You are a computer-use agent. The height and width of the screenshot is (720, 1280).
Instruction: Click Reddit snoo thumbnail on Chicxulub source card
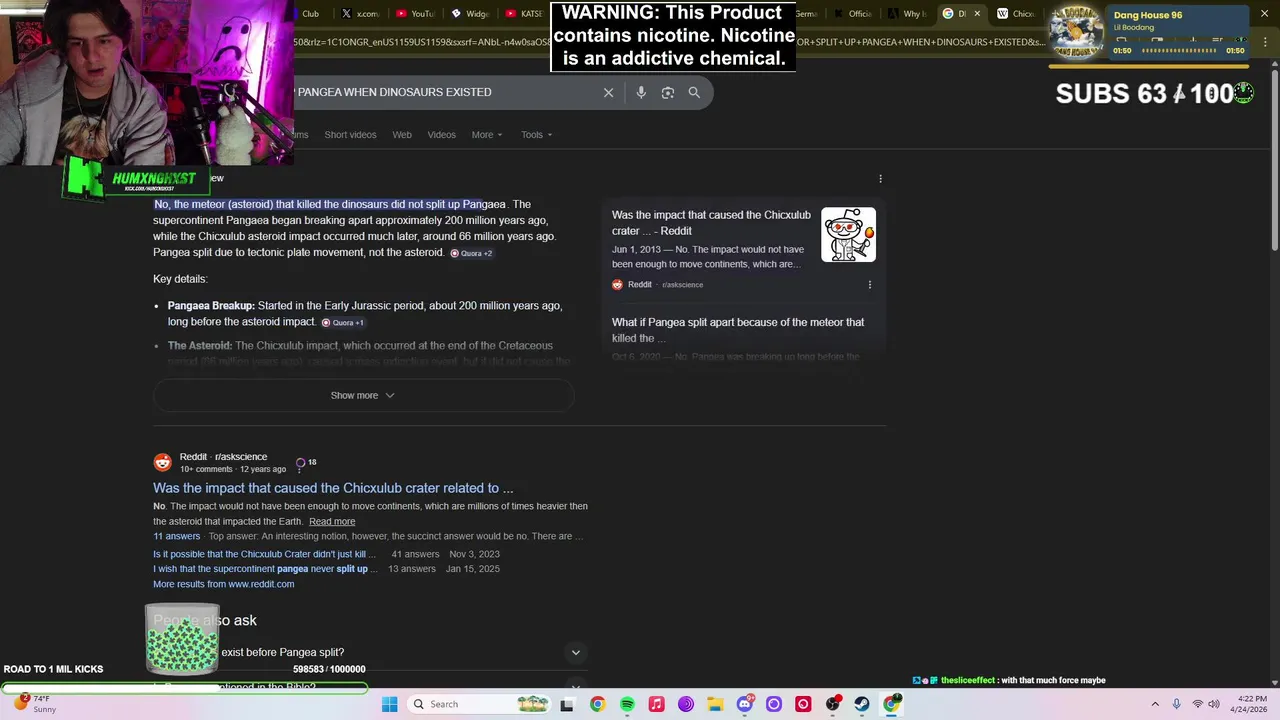tap(848, 235)
